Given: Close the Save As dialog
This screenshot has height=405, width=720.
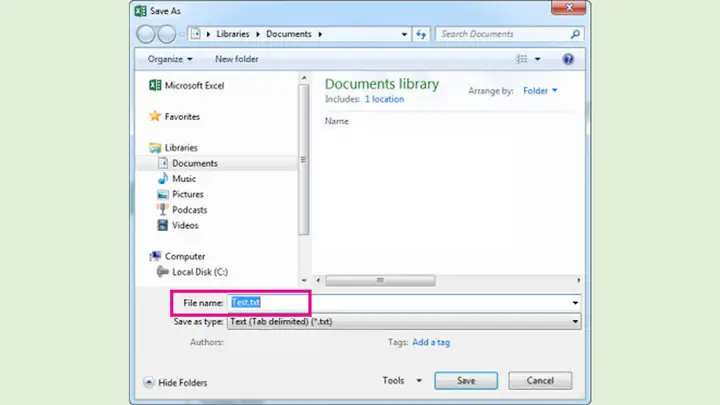Looking at the screenshot, I should tap(568, 7).
